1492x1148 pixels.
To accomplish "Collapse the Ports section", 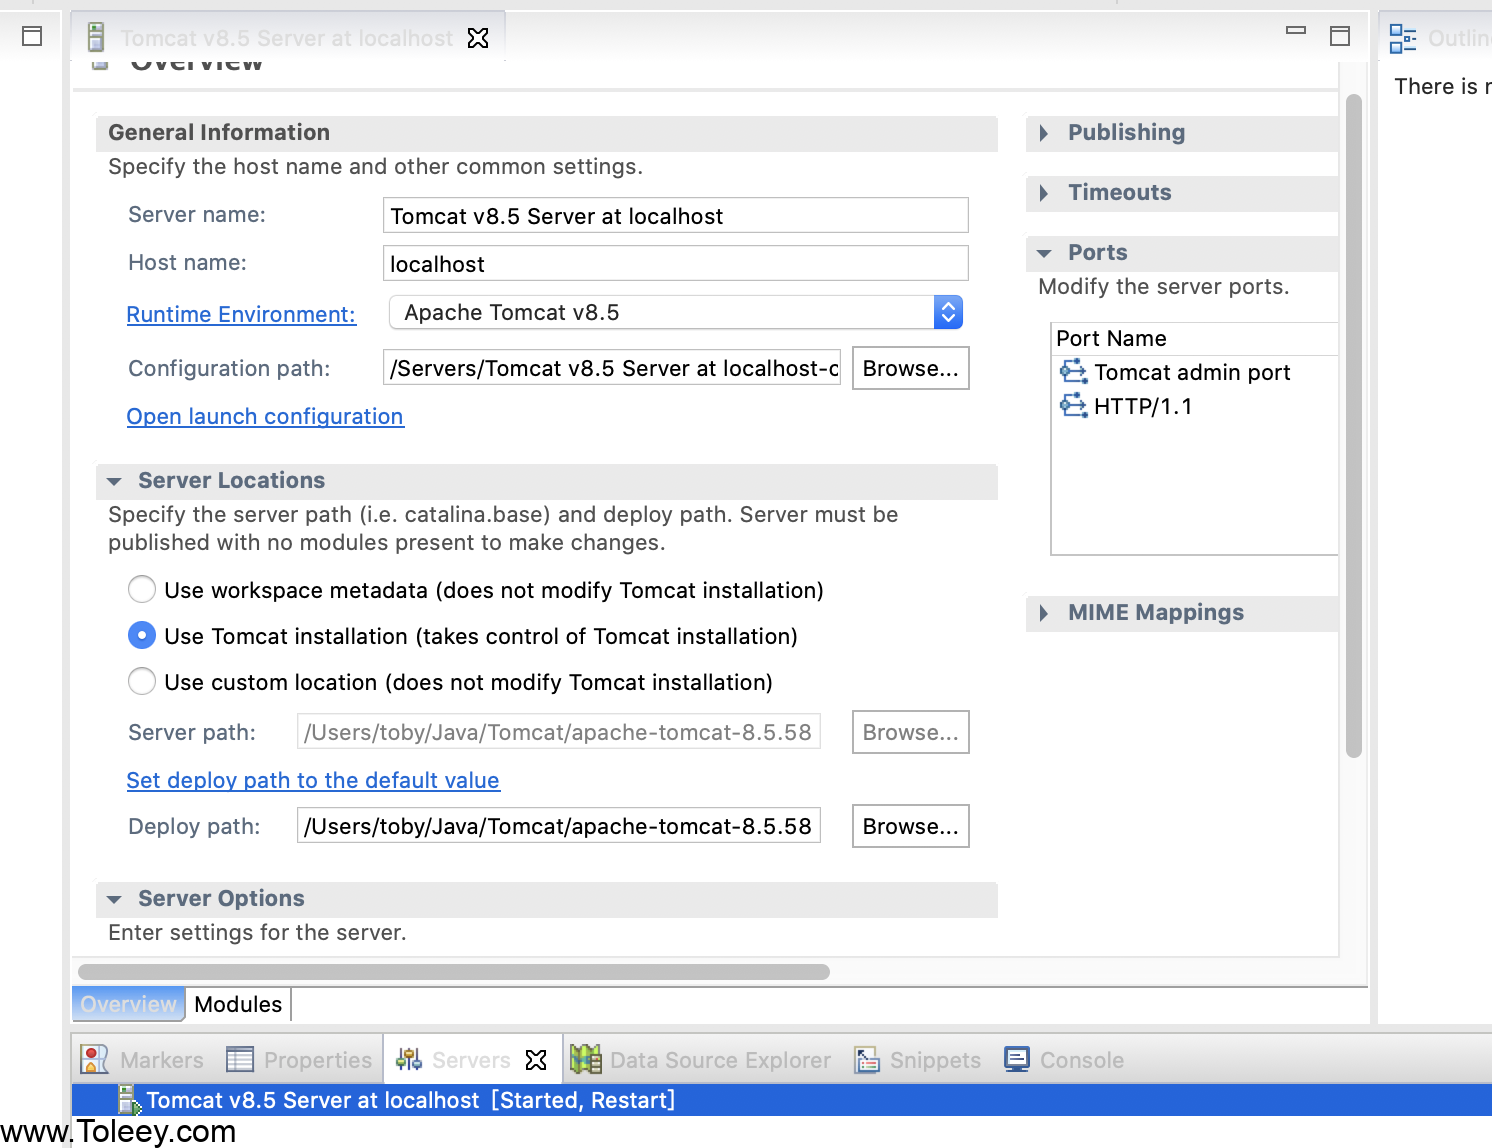I will 1044,253.
